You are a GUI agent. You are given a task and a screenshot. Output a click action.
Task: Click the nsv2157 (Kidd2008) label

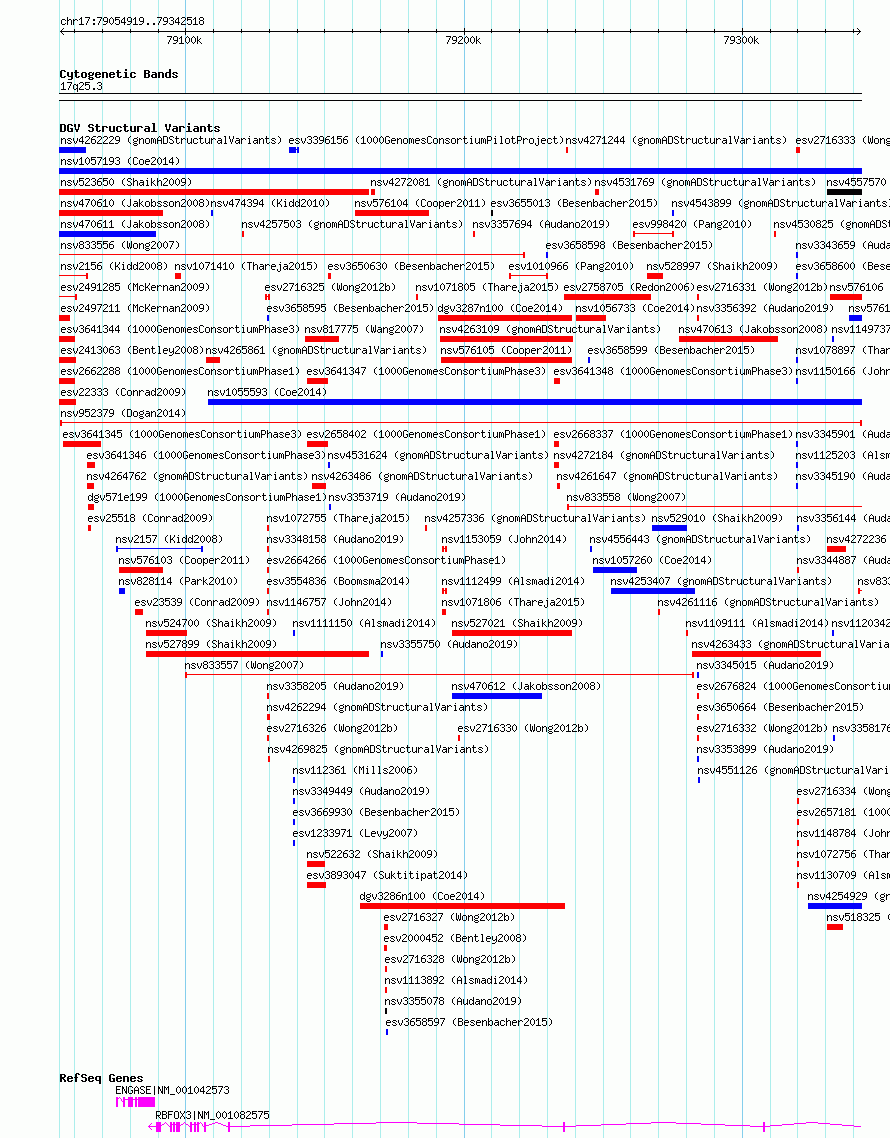pos(169,540)
